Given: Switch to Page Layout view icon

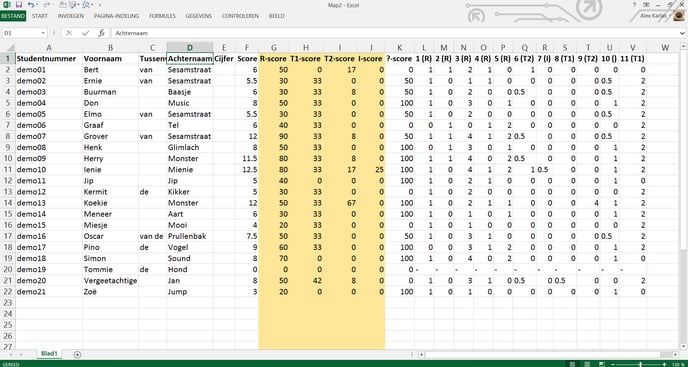Looking at the screenshot, I should pos(588,364).
